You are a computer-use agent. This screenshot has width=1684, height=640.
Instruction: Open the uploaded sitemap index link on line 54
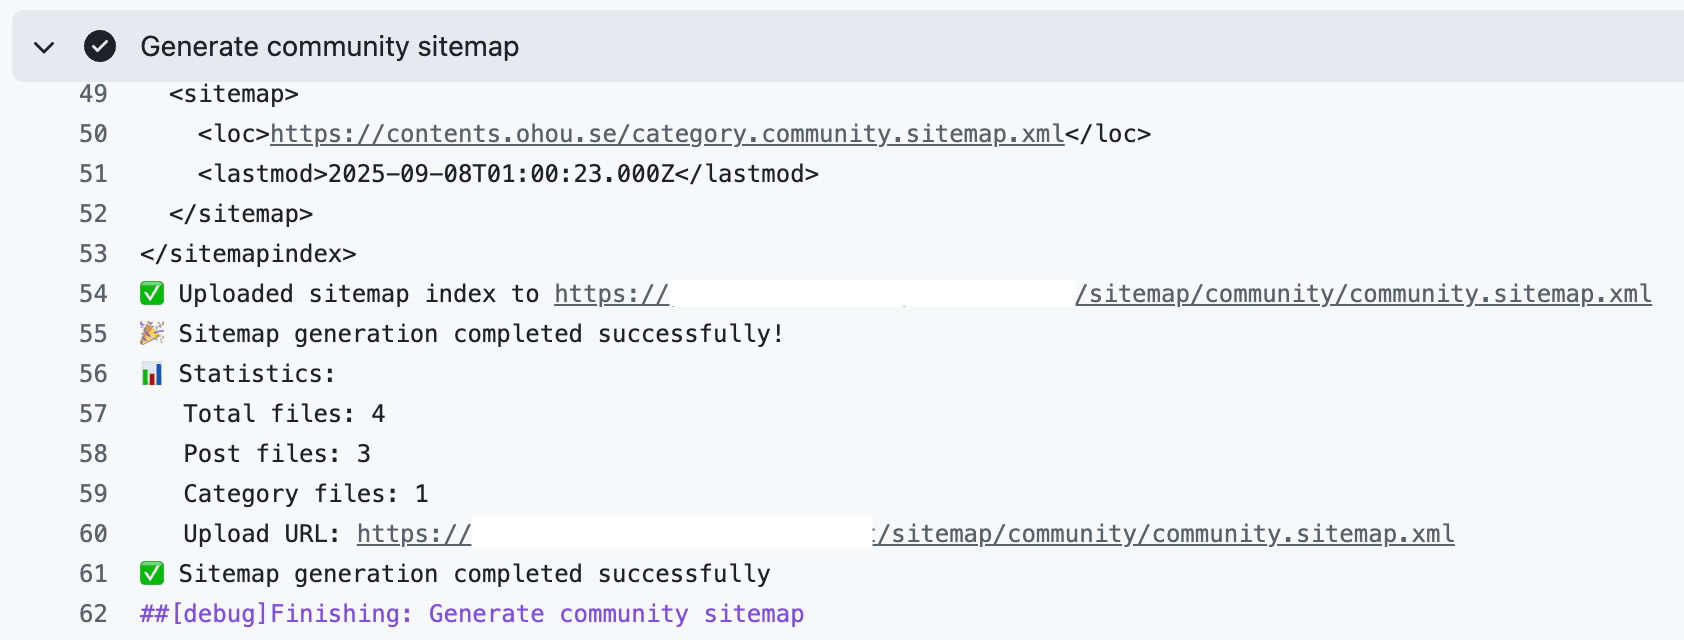coord(1362,294)
